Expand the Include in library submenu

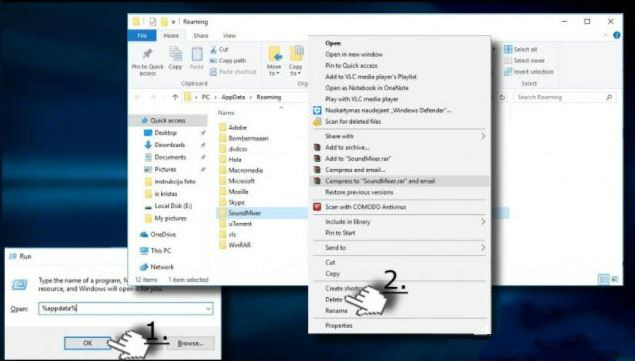(x=400, y=222)
